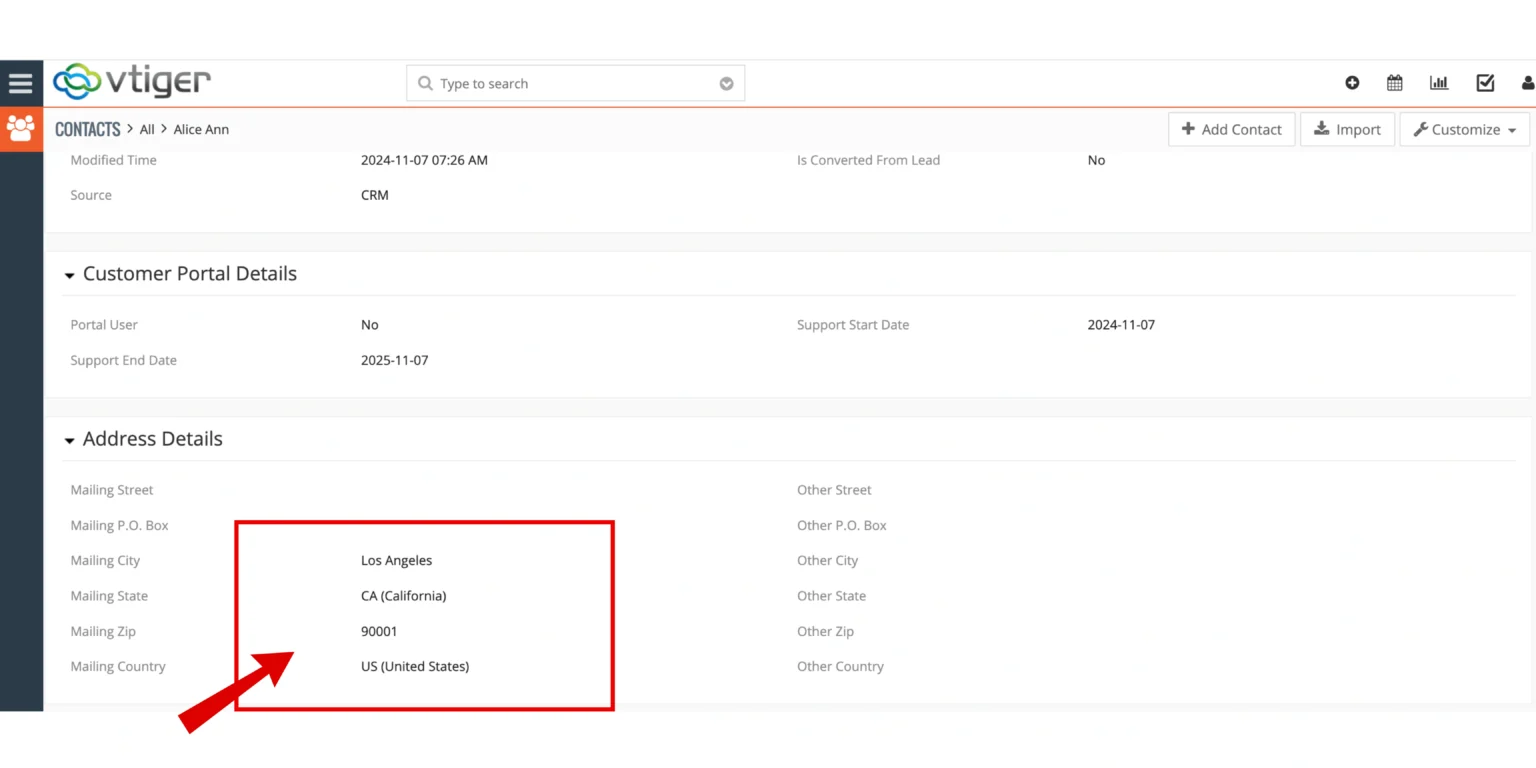Go to CONTACTS in the breadcrumb
The image size is (1536, 768).
pyautogui.click(x=87, y=129)
